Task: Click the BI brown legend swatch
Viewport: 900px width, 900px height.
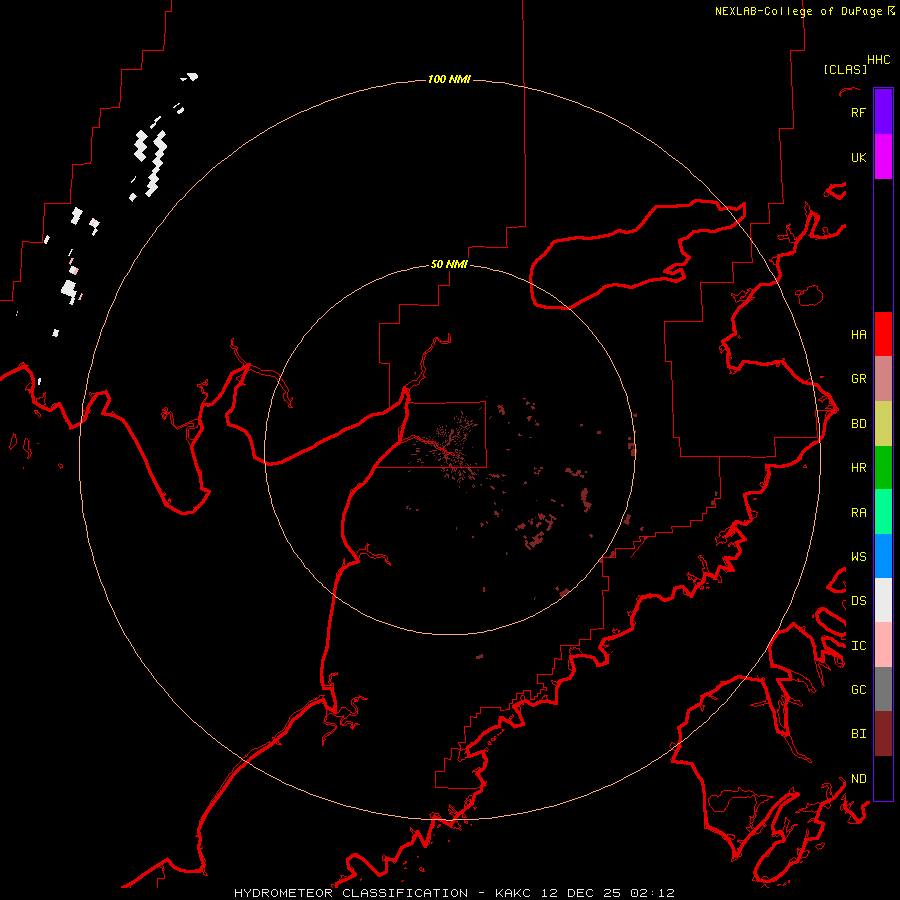Action: click(x=883, y=734)
